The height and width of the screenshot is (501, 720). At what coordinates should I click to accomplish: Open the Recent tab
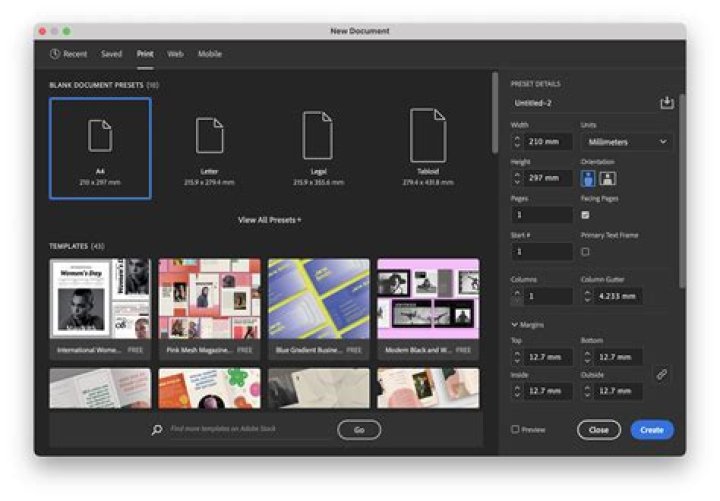(68, 54)
